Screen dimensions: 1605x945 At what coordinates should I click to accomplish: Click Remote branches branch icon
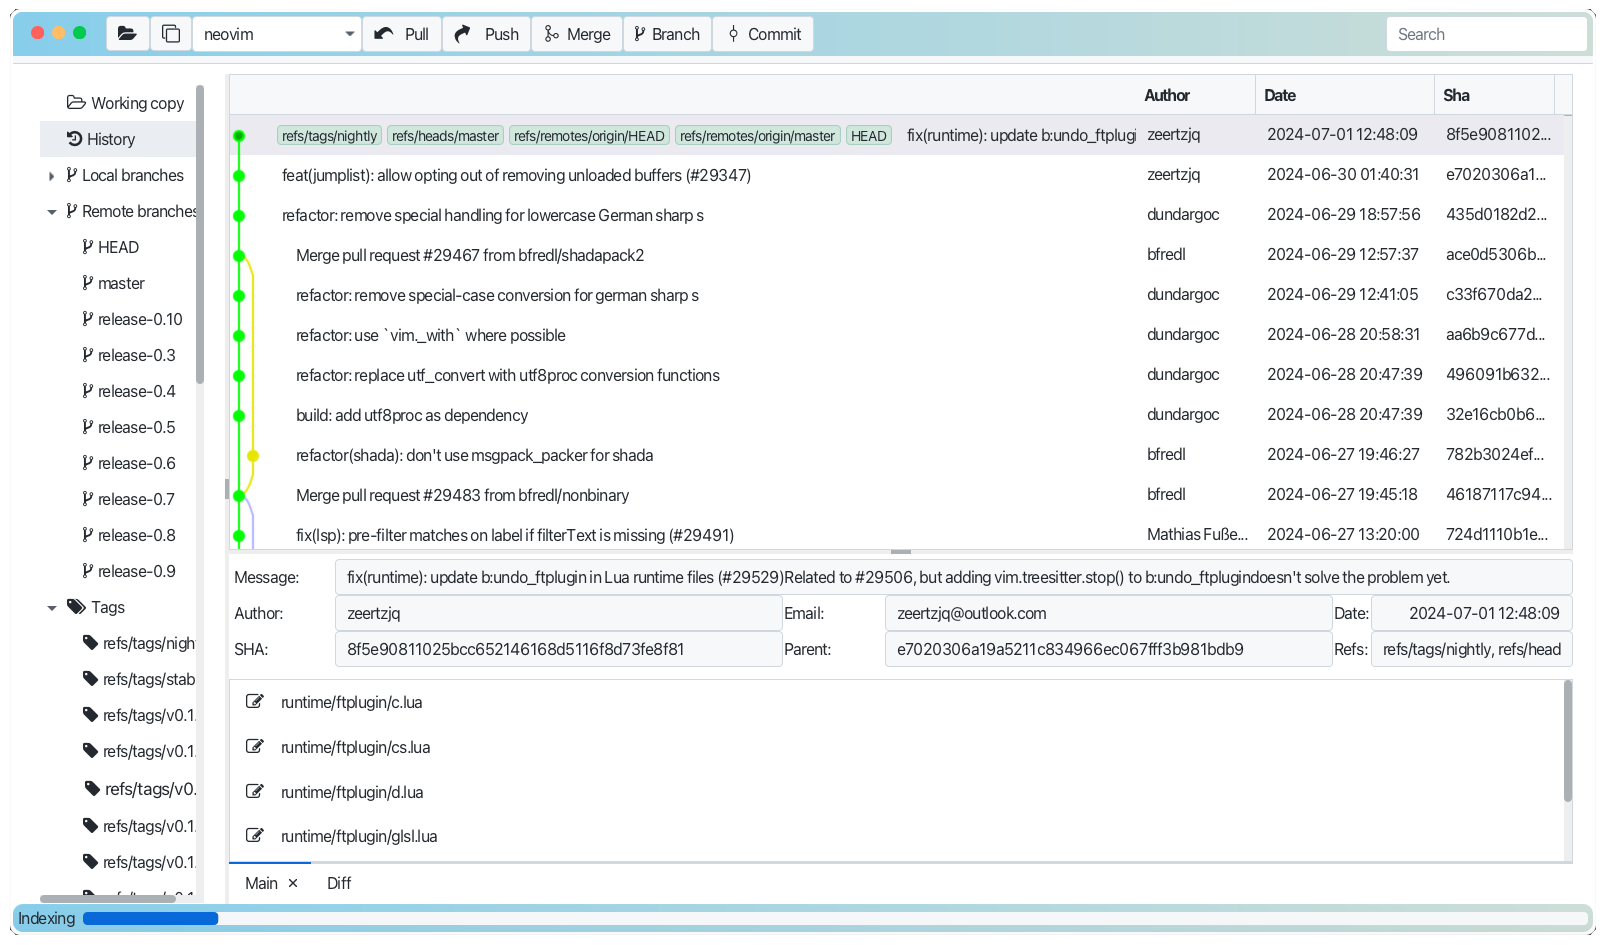point(71,210)
